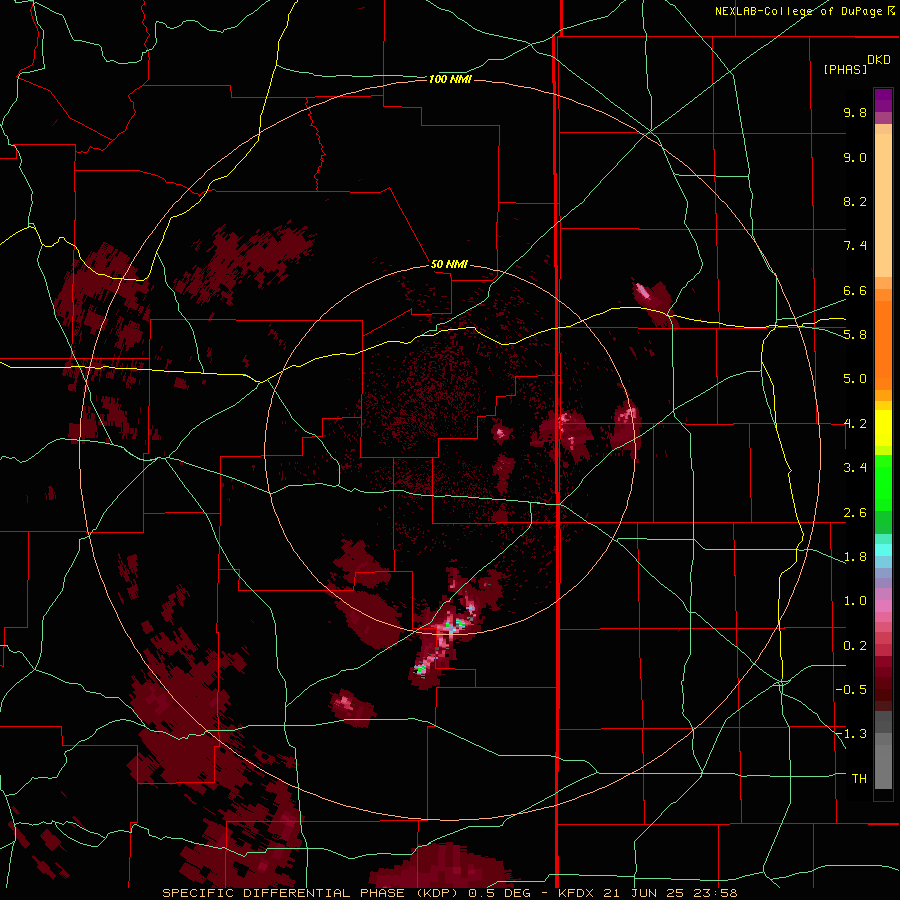Screen dimensions: 900x900
Task: Click the dark orange band of the color bar
Action: (883, 346)
